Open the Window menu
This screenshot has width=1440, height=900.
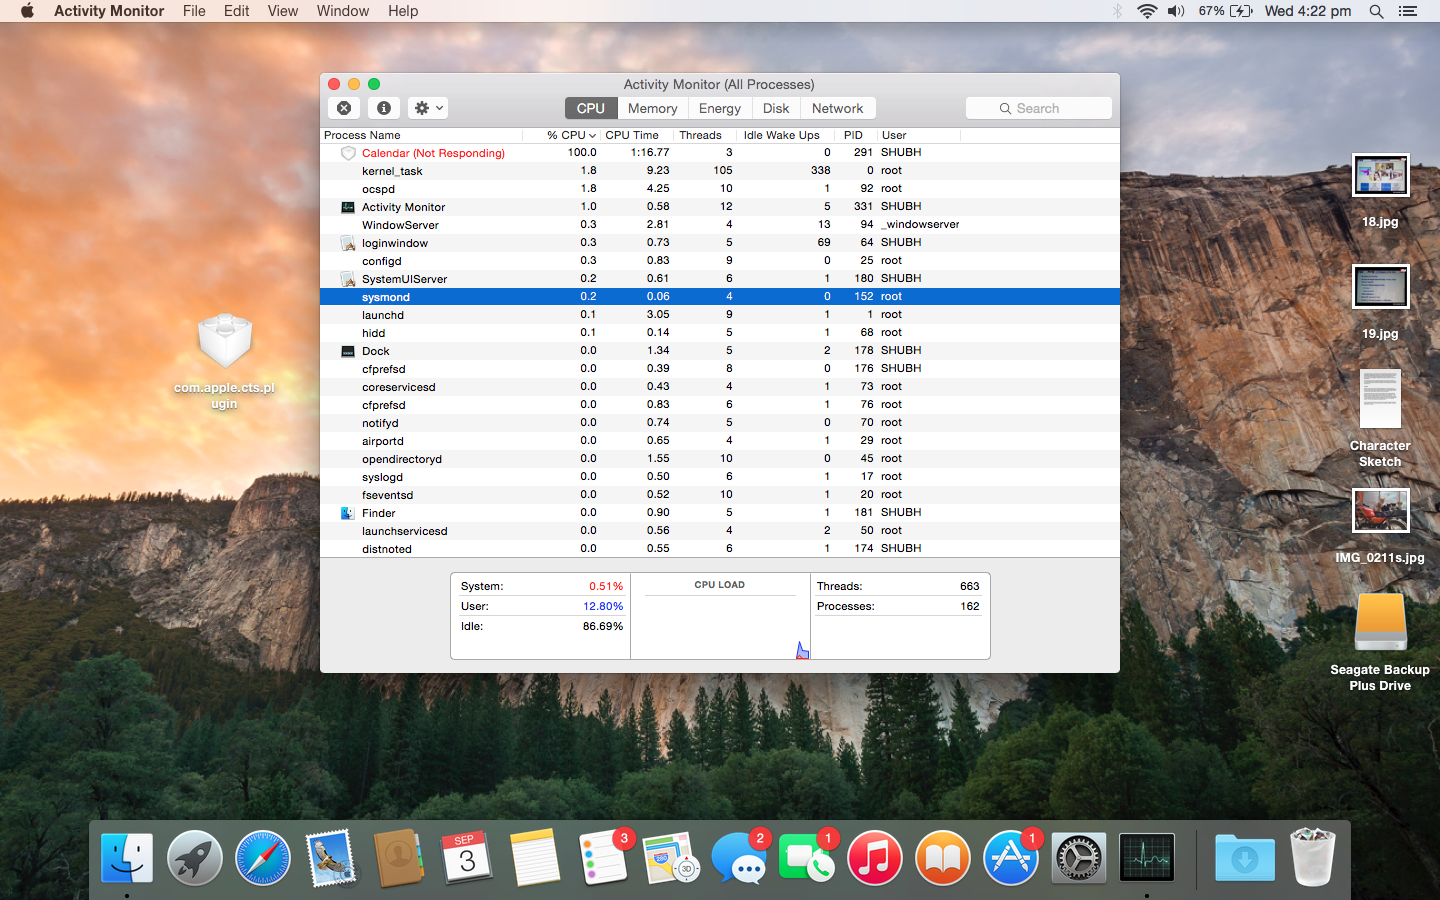coord(343,11)
